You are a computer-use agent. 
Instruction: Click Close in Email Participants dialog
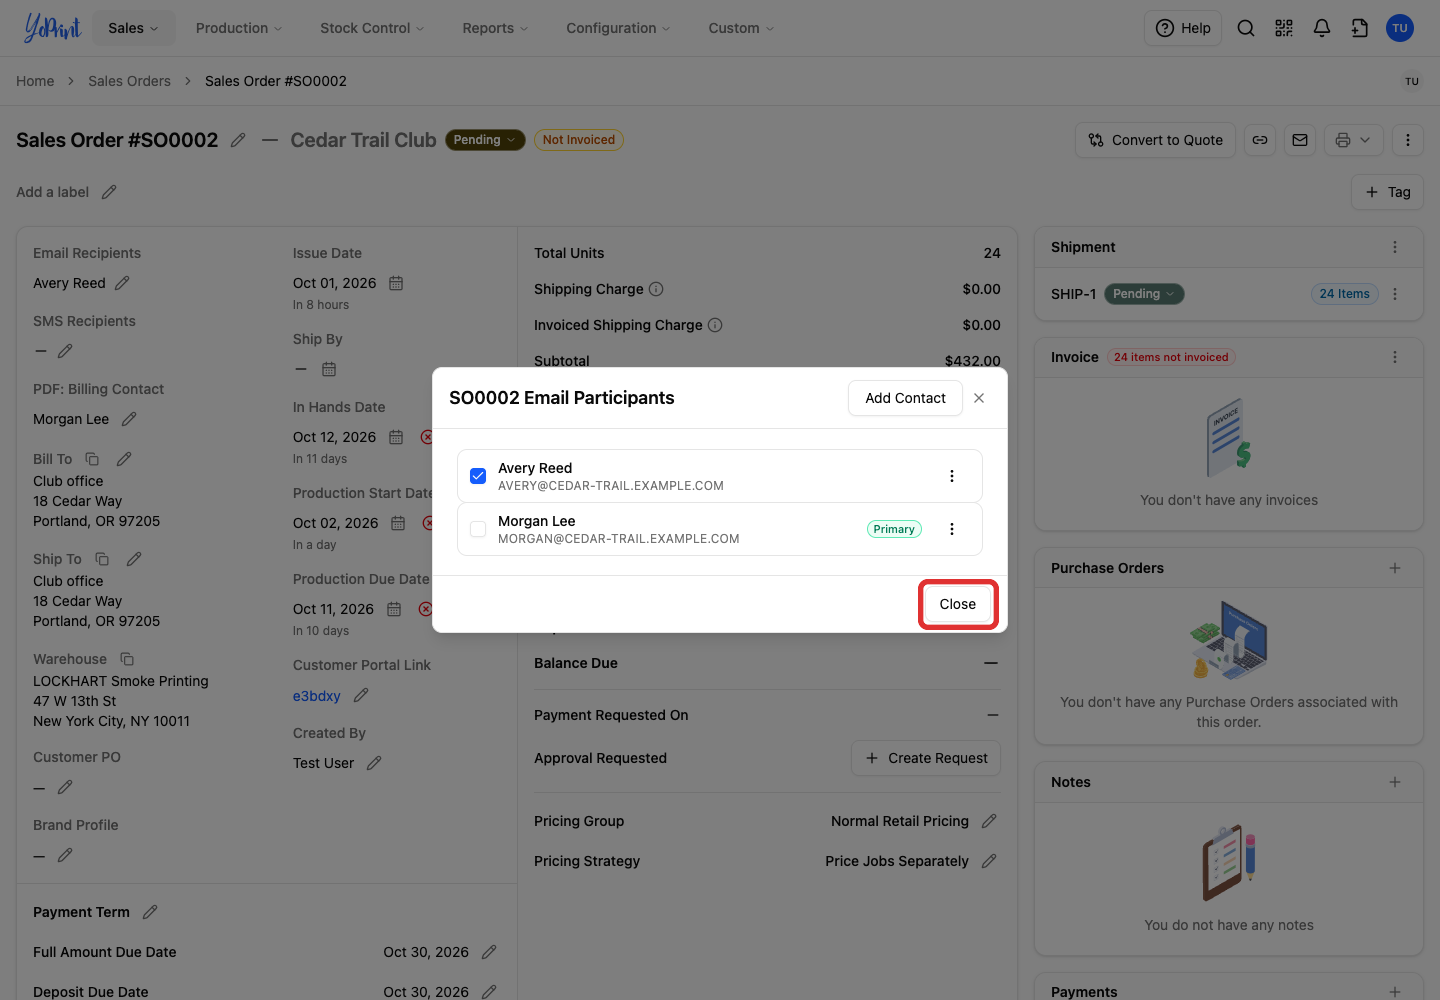958,604
